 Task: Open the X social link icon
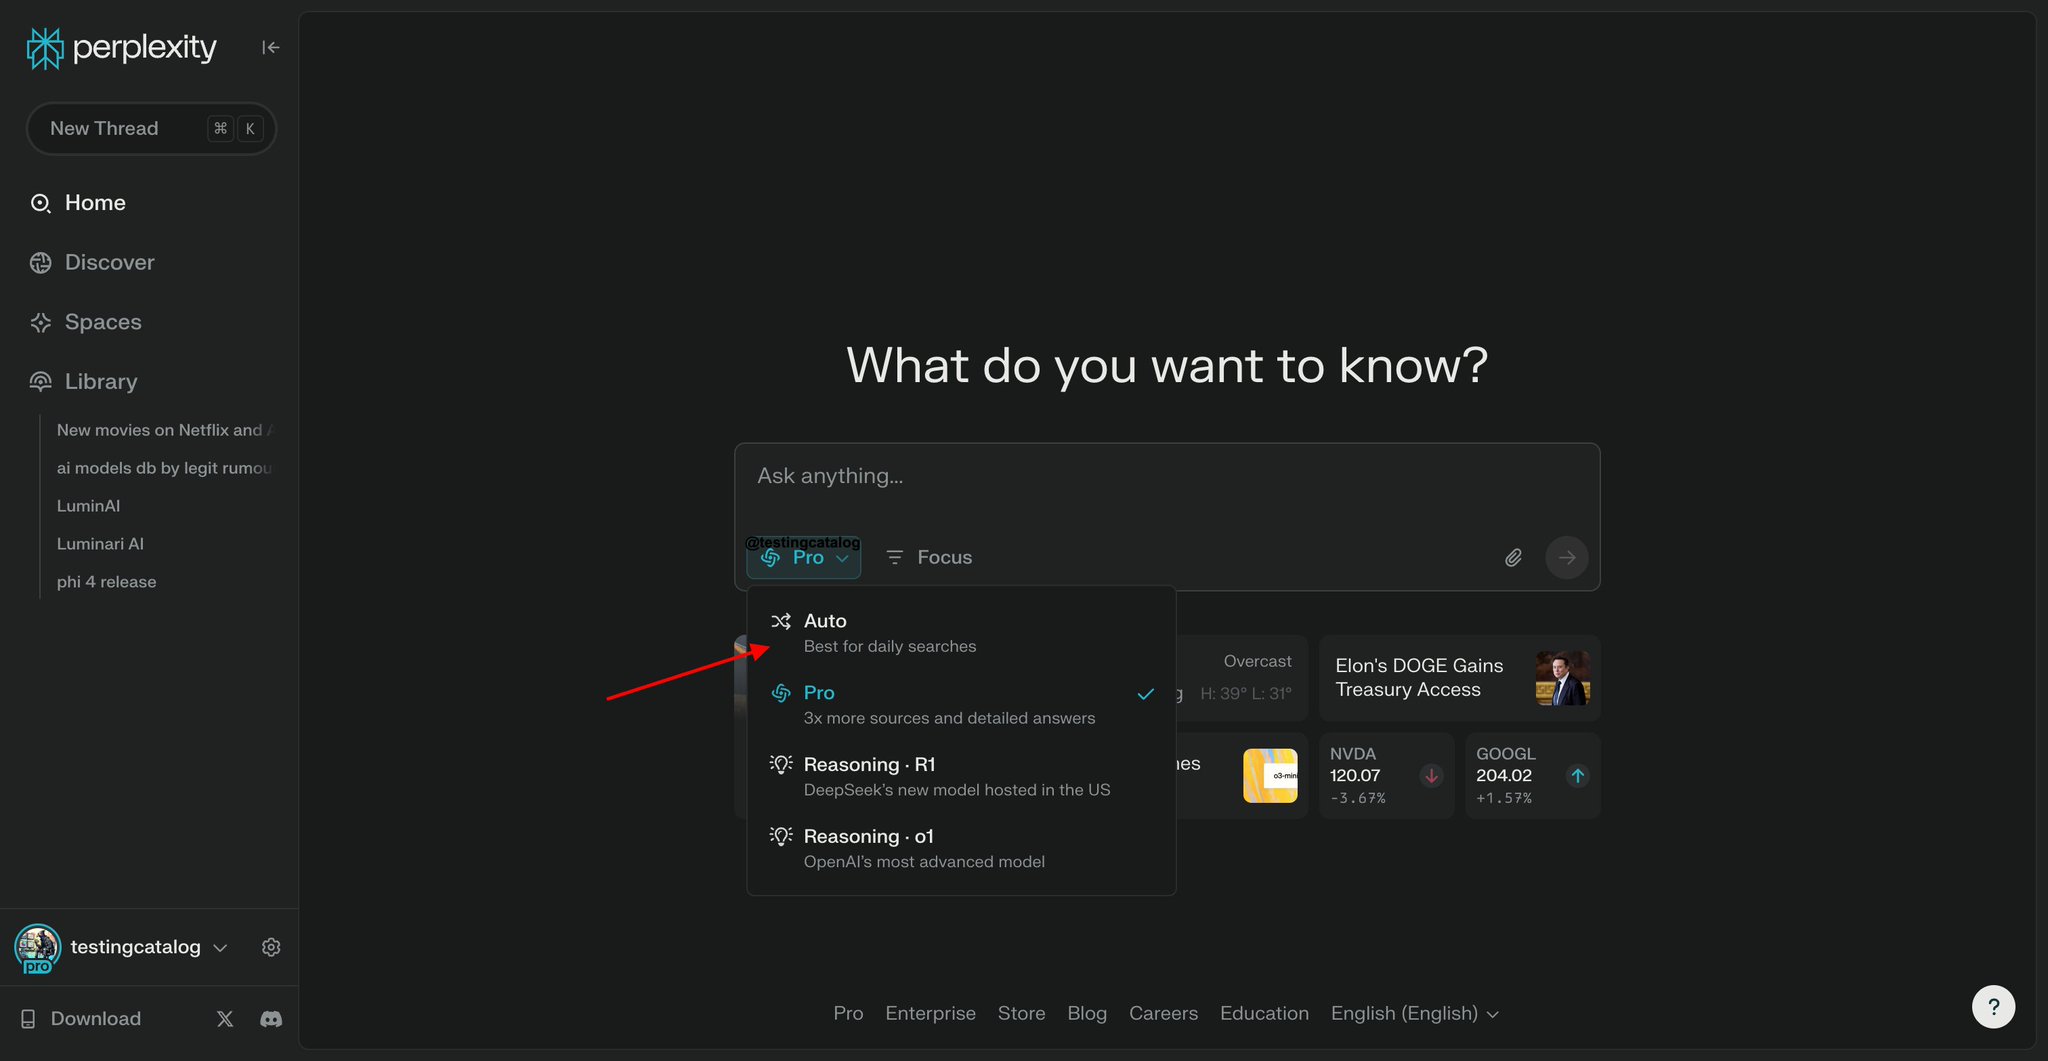tap(225, 1019)
